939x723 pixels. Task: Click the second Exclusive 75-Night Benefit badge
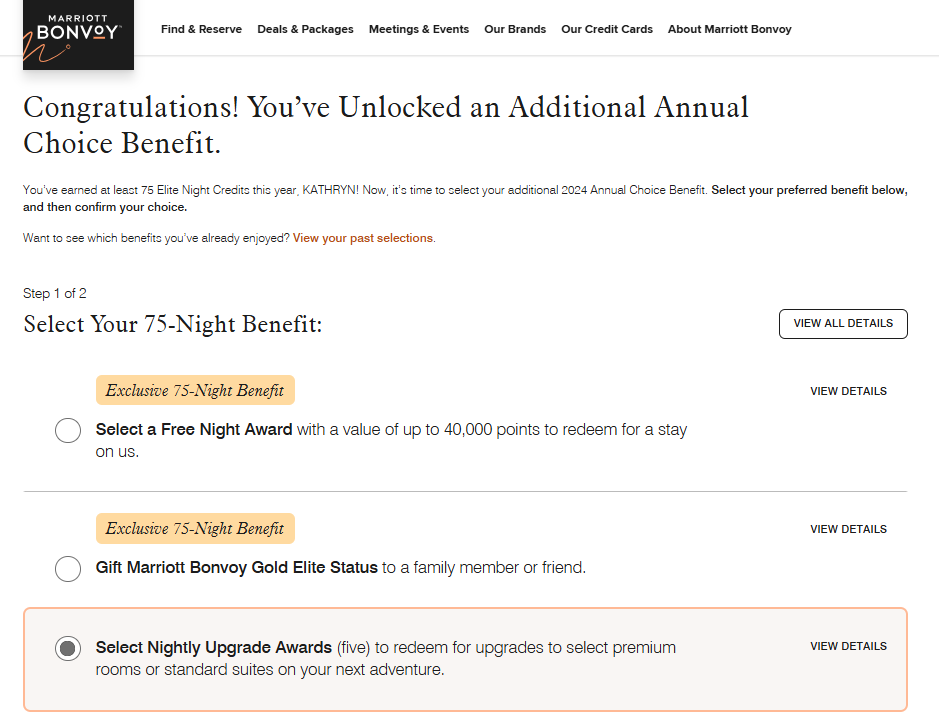click(195, 528)
